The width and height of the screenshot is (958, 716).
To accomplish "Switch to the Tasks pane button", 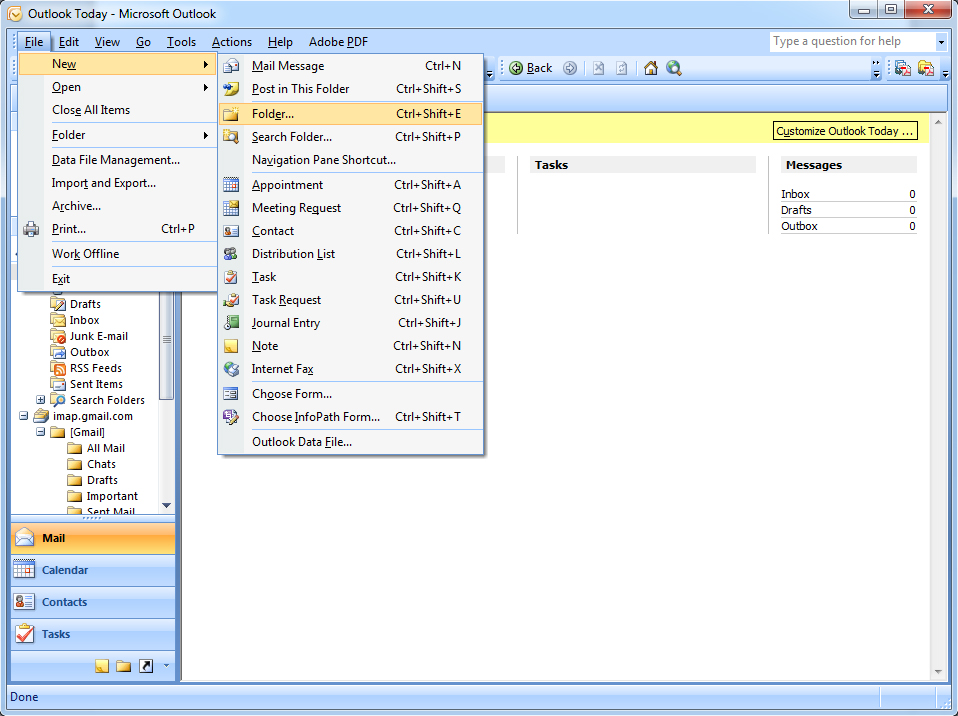I will point(93,634).
